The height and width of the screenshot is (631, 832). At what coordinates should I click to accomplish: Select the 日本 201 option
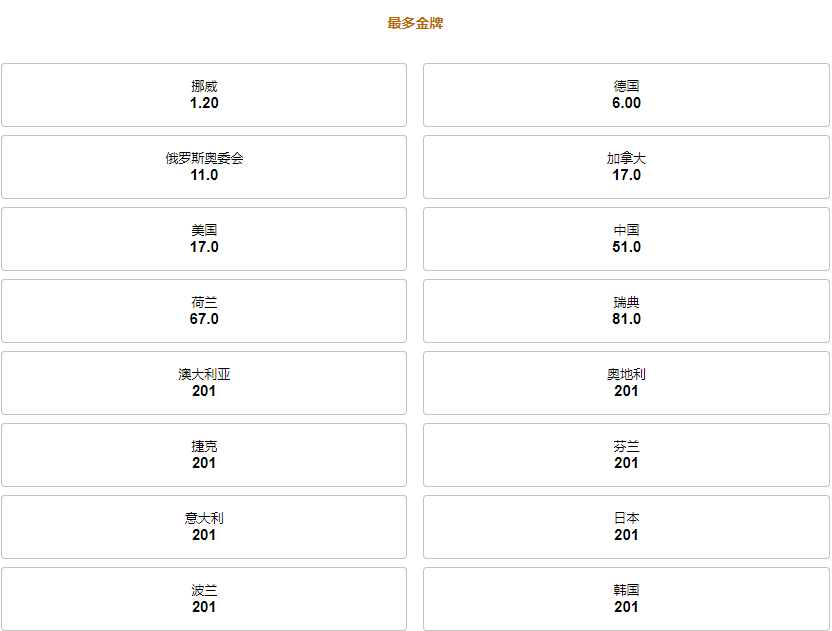[x=626, y=527]
